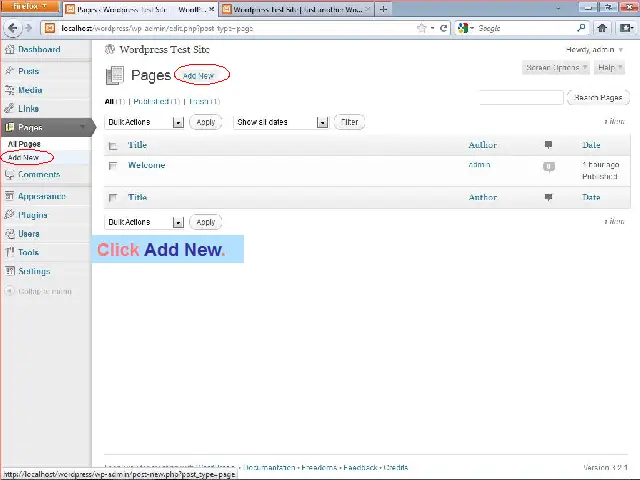The height and width of the screenshot is (480, 640).
Task: Click the Users icon in sidebar
Action: tap(9, 233)
